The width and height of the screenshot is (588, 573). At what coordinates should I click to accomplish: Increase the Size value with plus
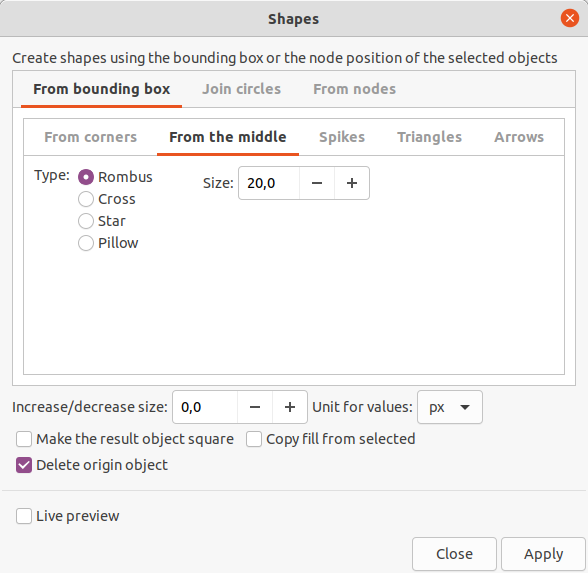[352, 183]
